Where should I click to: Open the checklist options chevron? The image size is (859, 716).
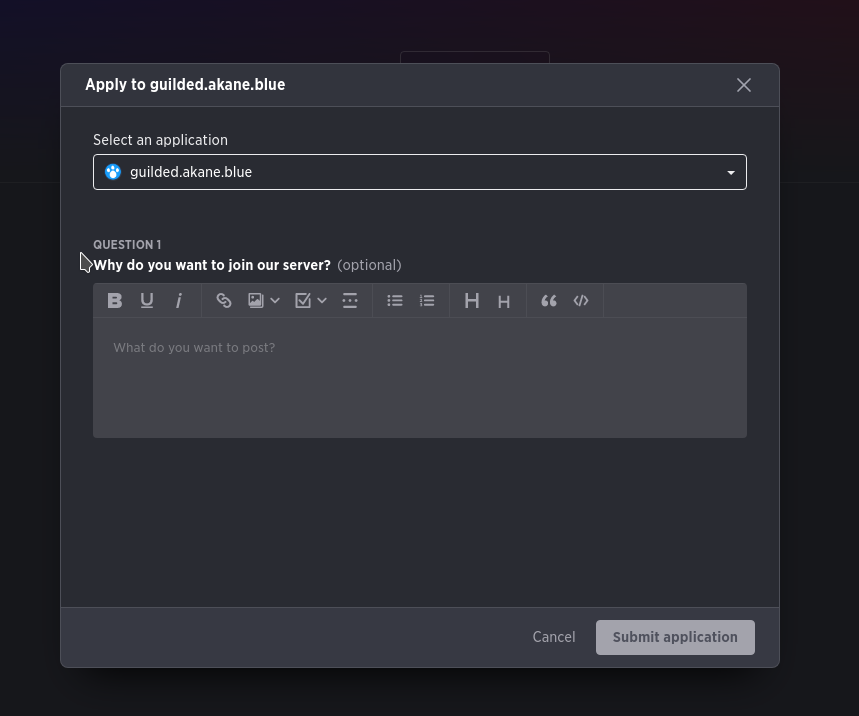pos(322,301)
